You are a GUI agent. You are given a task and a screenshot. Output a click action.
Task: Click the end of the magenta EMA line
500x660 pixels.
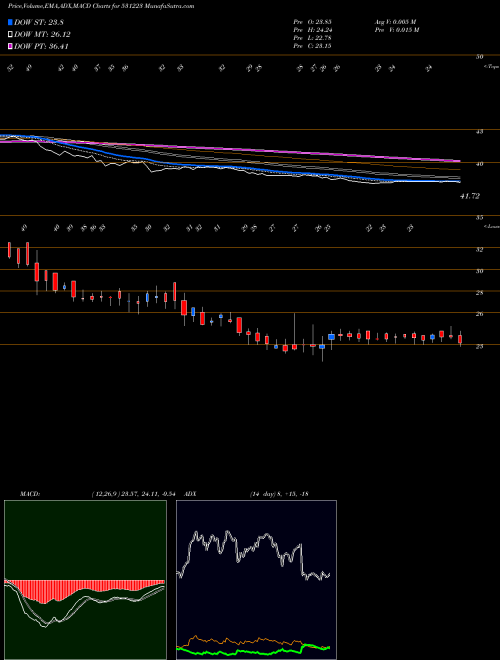tap(459, 161)
